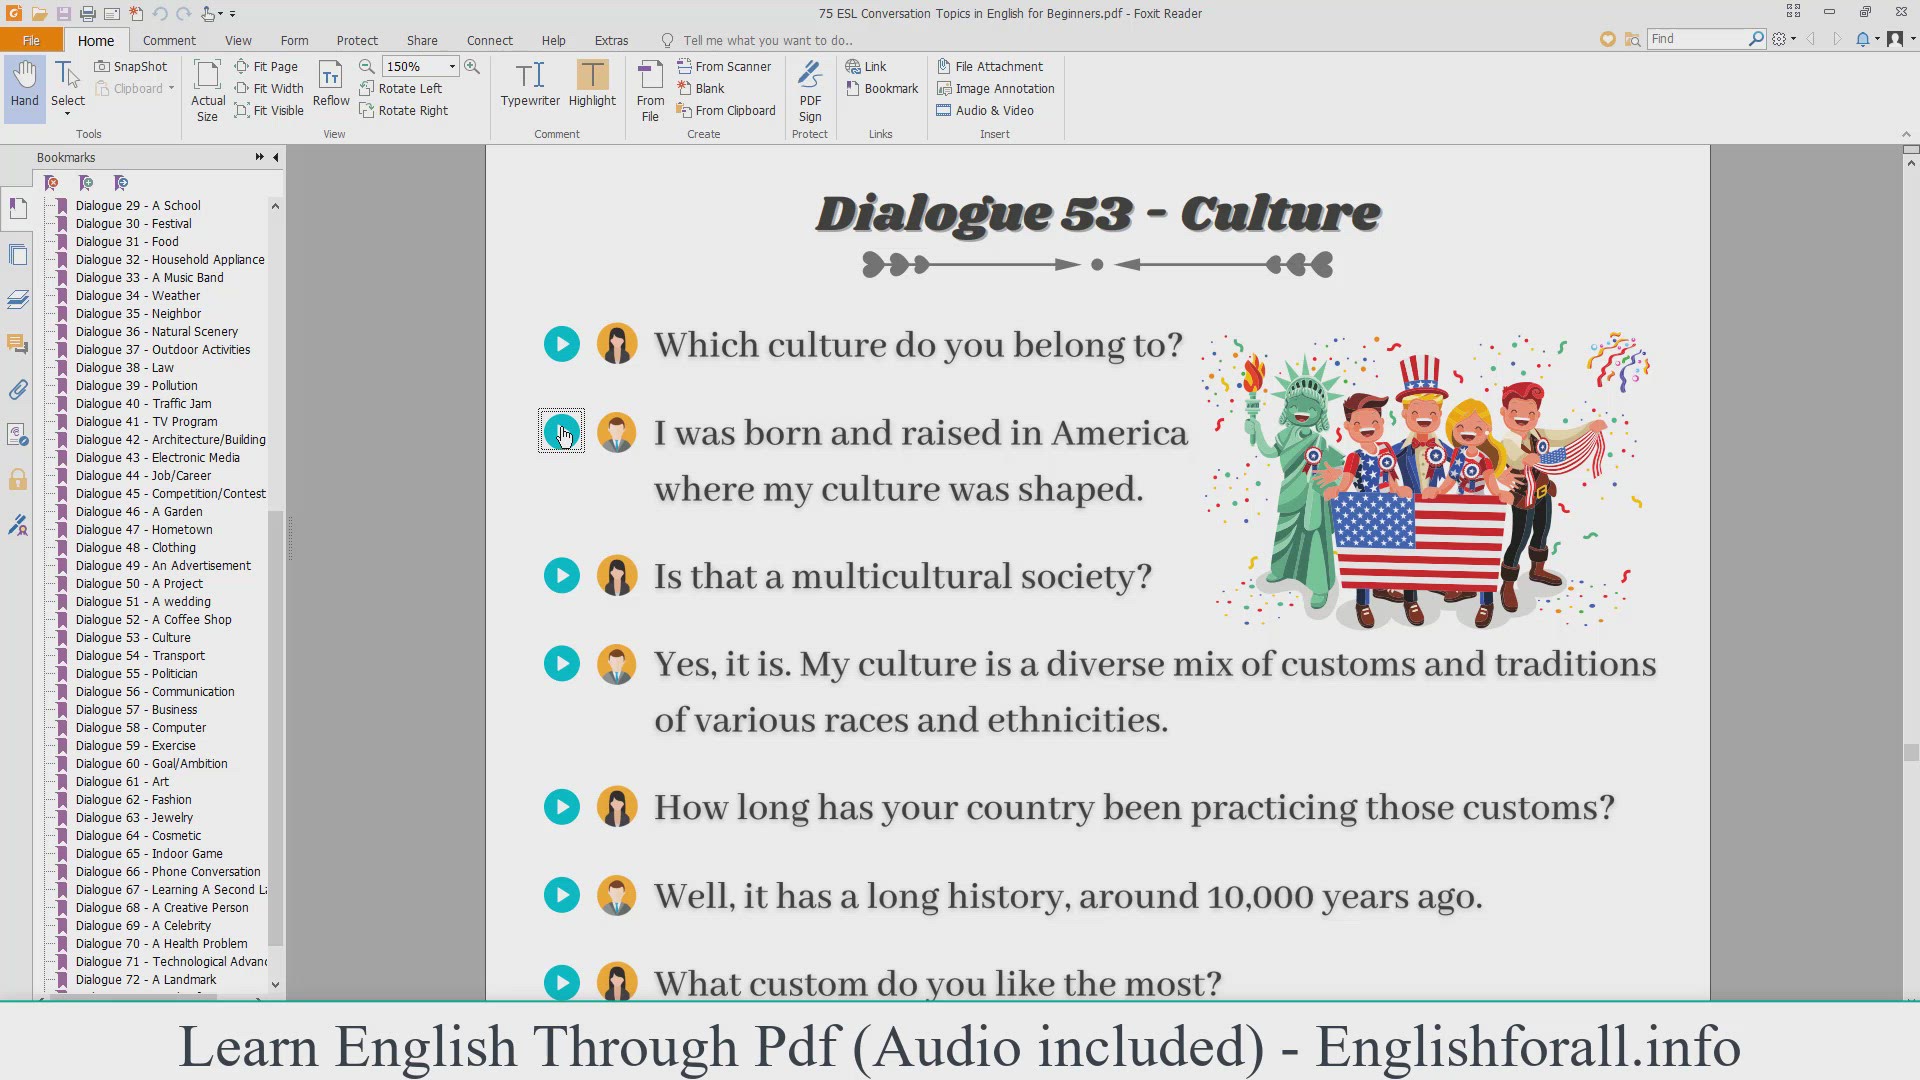Click the Typewriter comment tool
The width and height of the screenshot is (1920, 1080).
point(530,84)
